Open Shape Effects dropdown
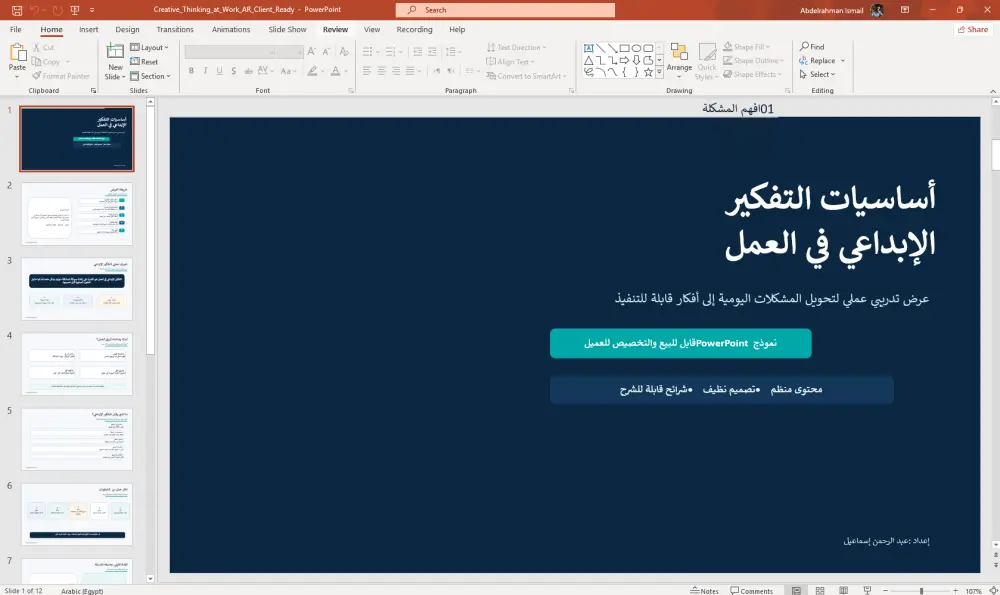The height and width of the screenshot is (595, 1000). pos(753,75)
